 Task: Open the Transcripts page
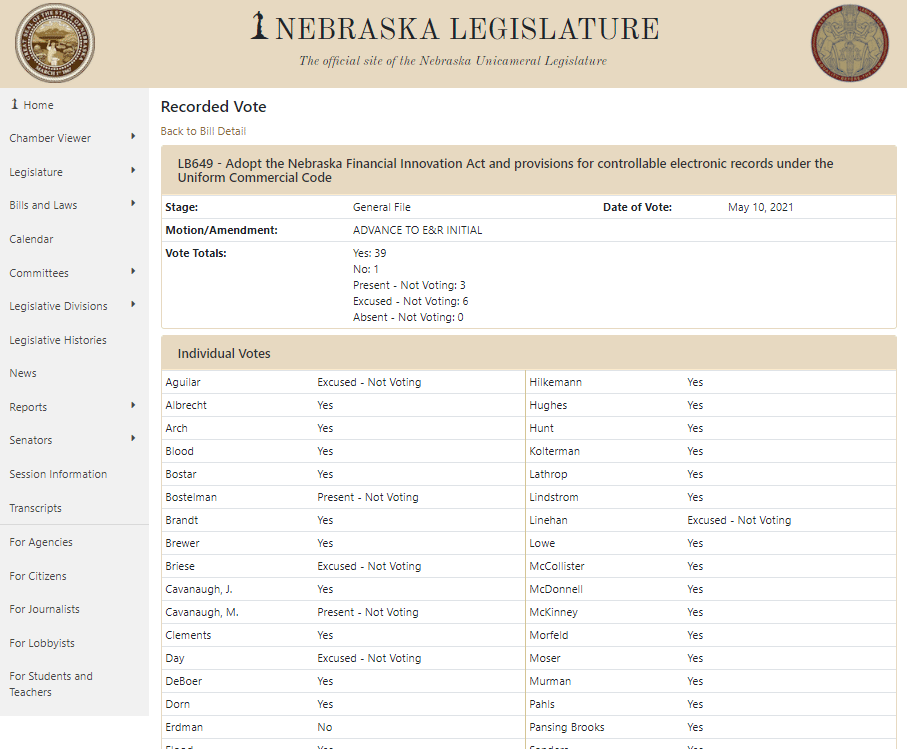[35, 508]
